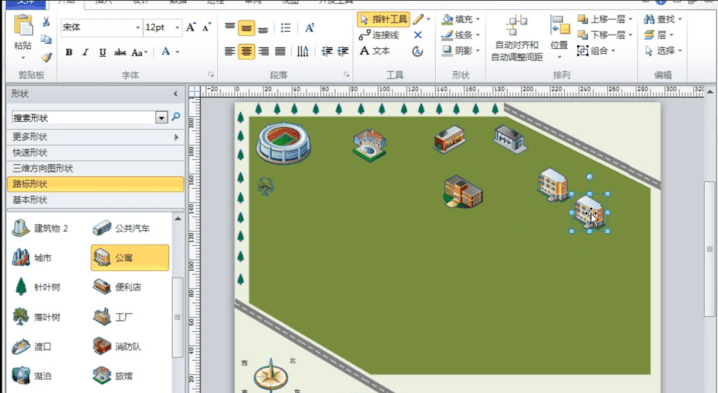Expand the 更多形状 more shapes arrow
Screen dimensions: 718x393
pyautogui.click(x=176, y=137)
